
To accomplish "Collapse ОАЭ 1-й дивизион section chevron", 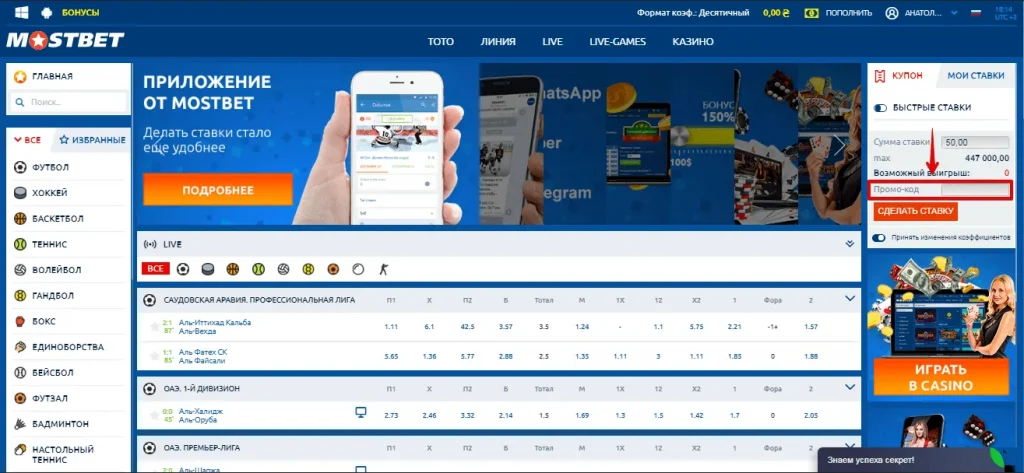I will coord(850,387).
